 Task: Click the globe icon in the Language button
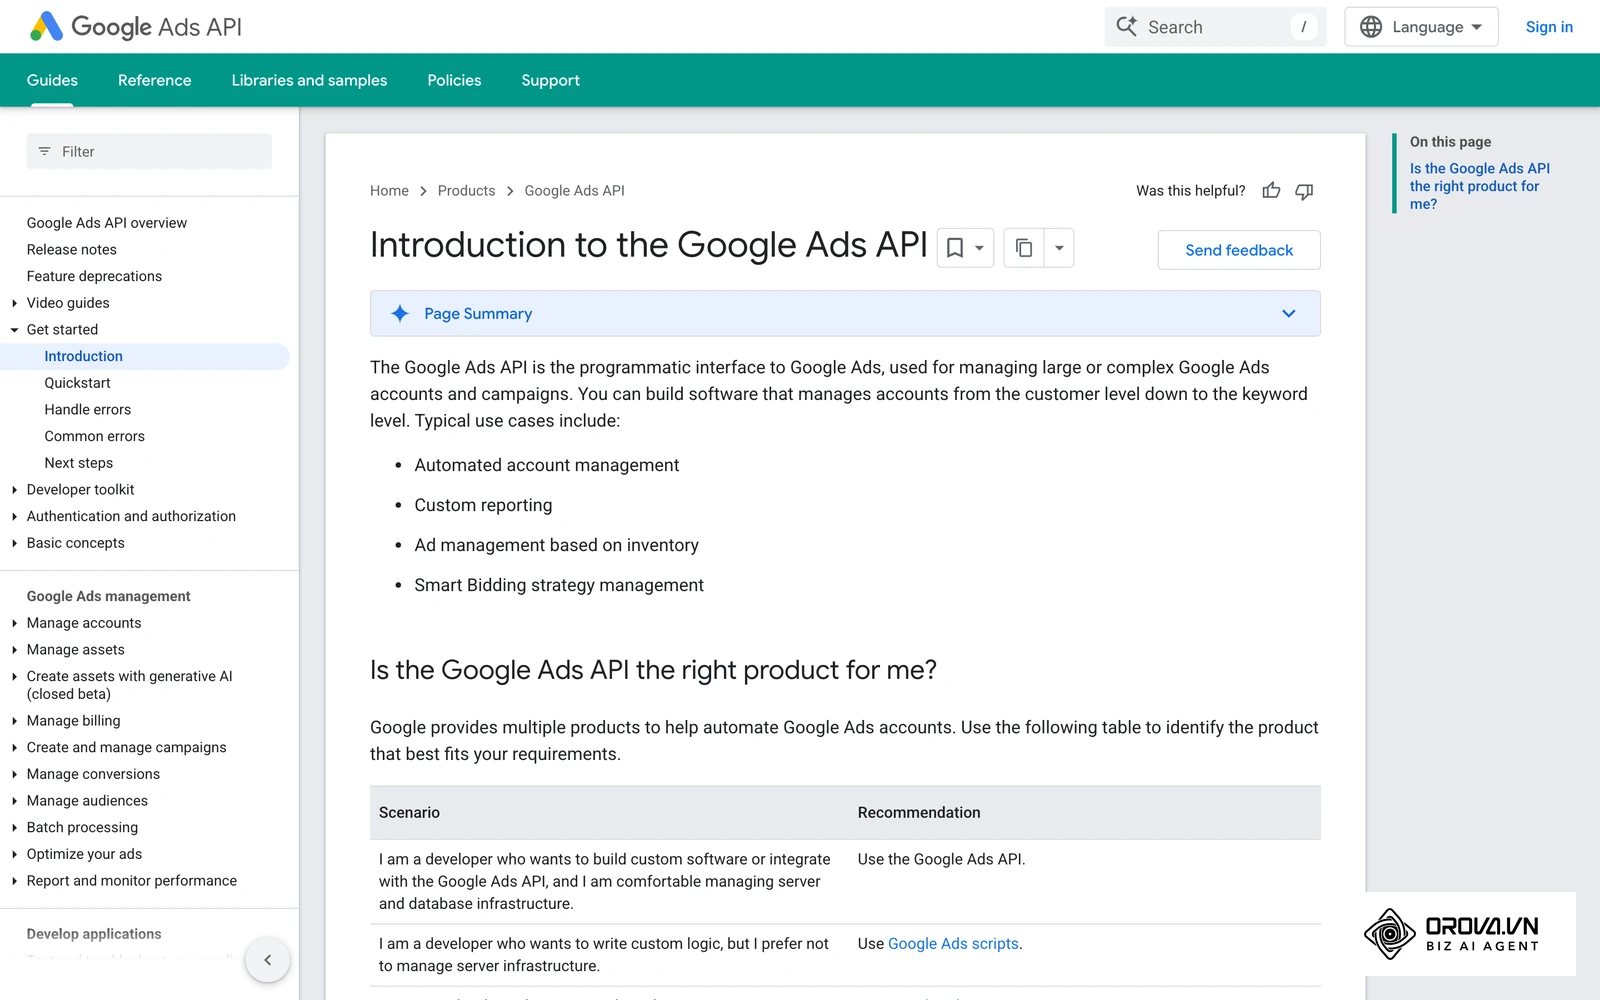coord(1371,27)
